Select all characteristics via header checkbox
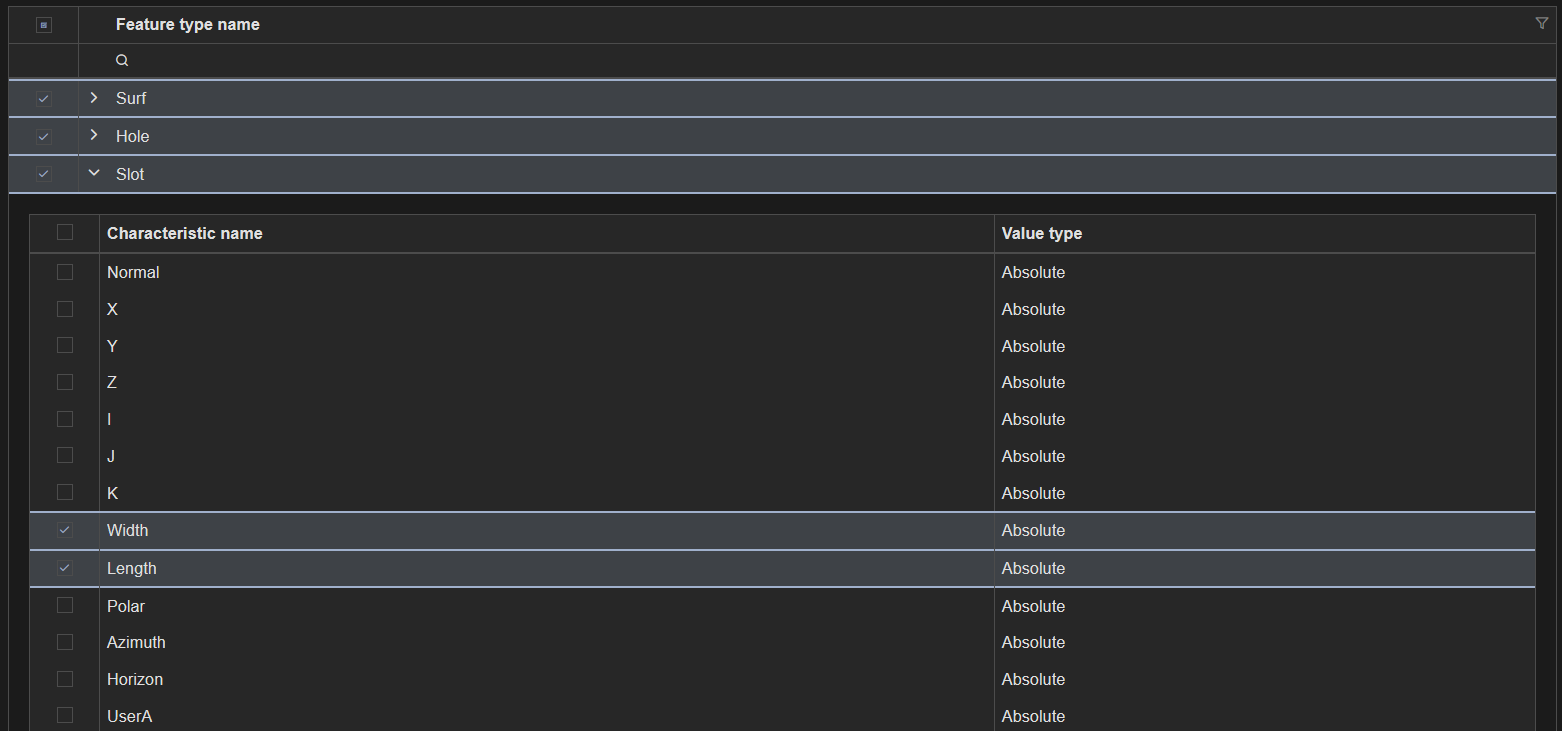Image resolution: width=1562 pixels, height=731 pixels. (x=65, y=232)
